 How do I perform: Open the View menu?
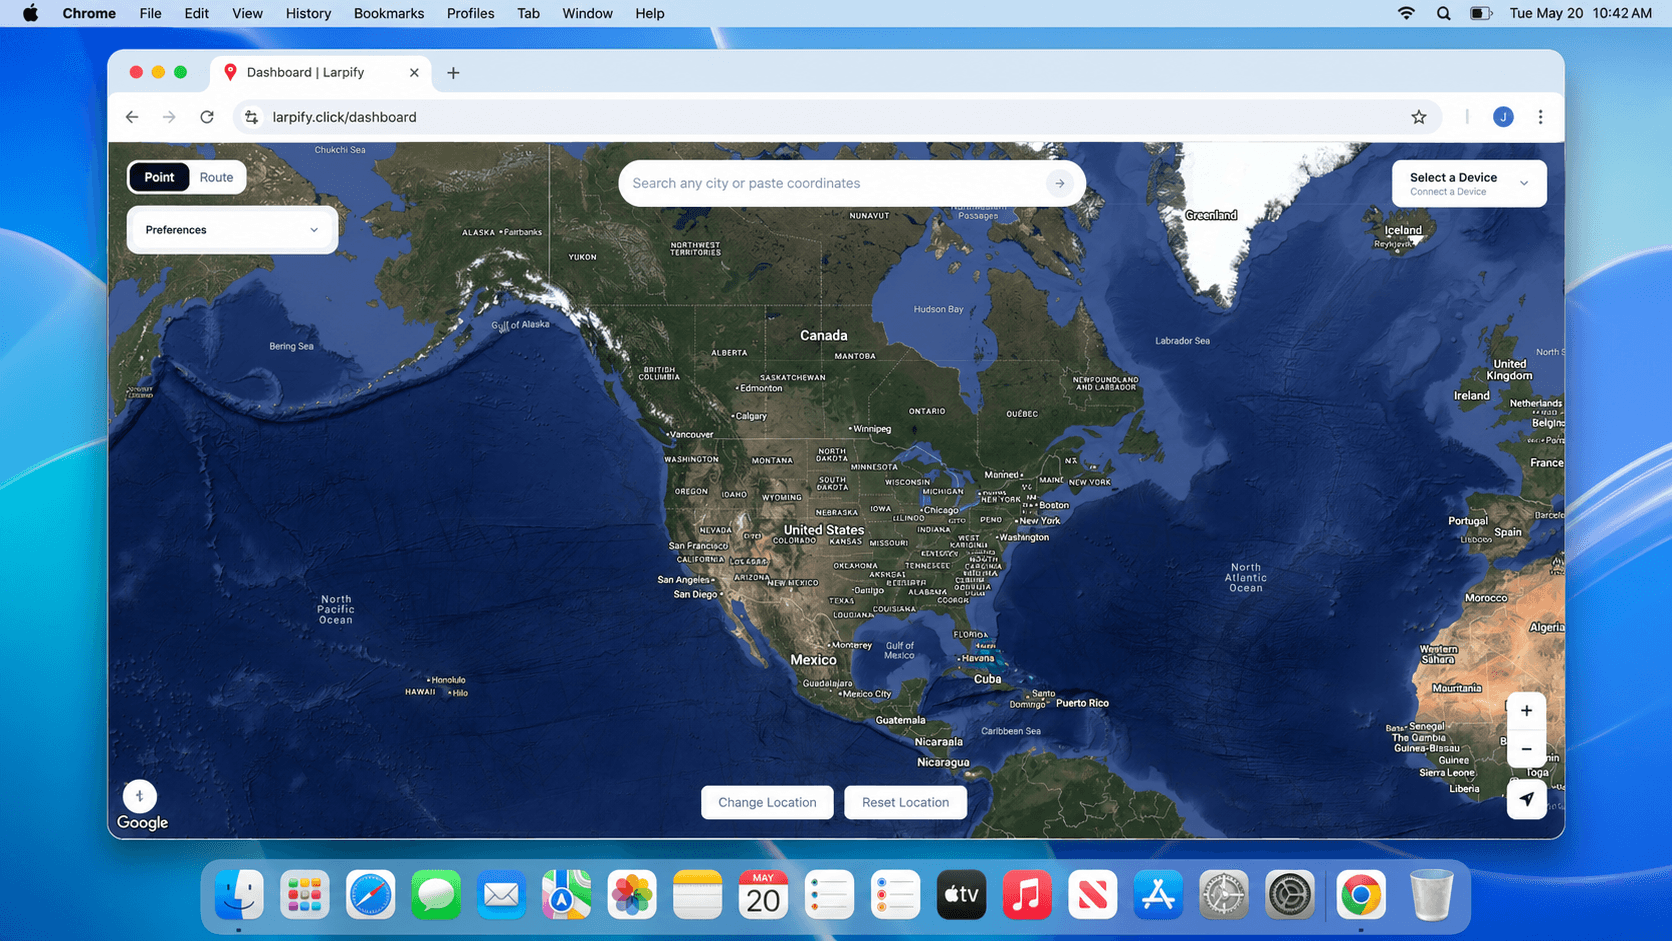coord(247,13)
